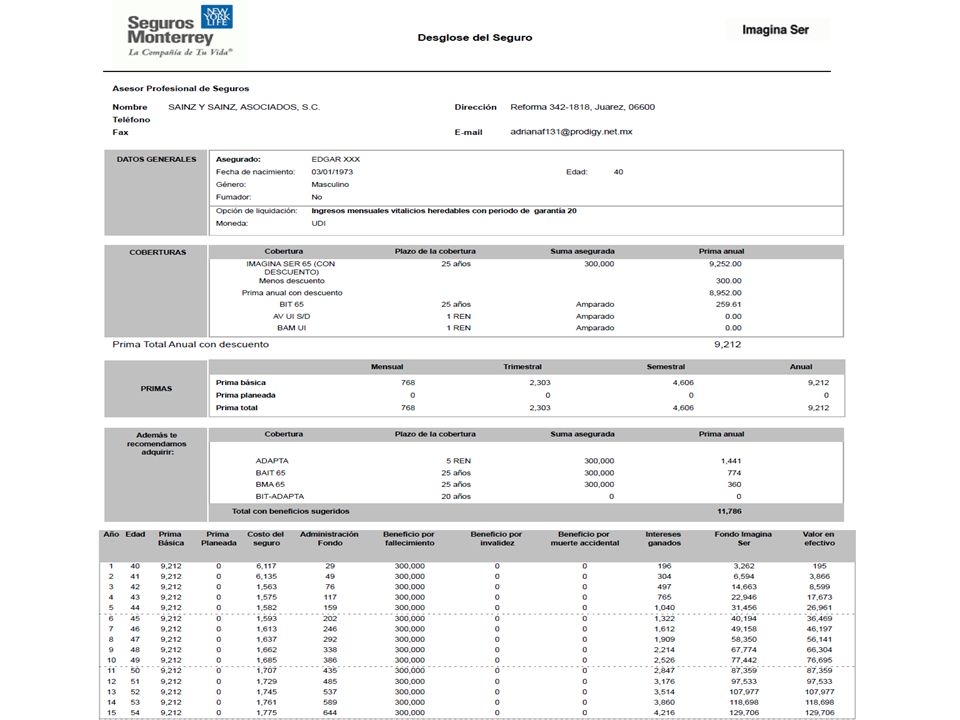Click the "COBERTURAS" section label

coord(157,252)
